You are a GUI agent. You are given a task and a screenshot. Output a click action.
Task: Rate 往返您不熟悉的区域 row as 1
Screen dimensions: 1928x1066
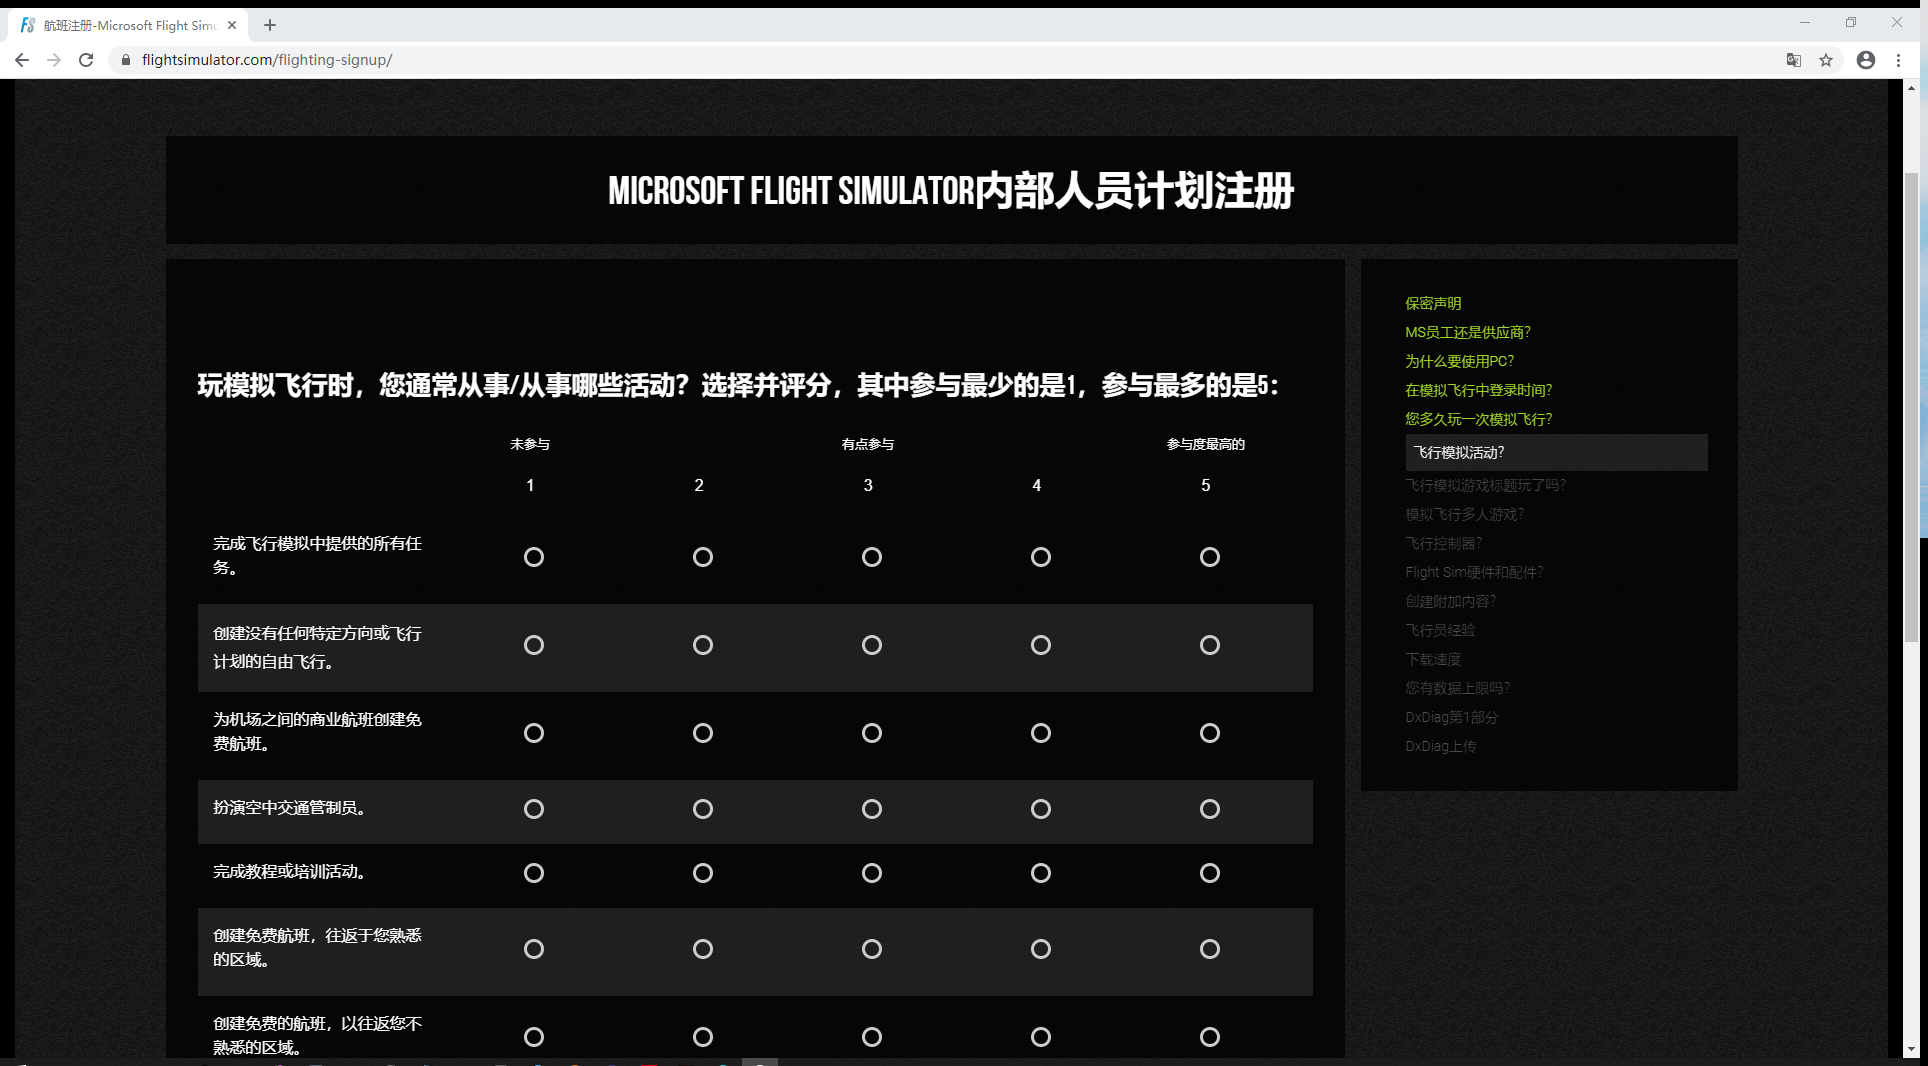[x=534, y=1037]
